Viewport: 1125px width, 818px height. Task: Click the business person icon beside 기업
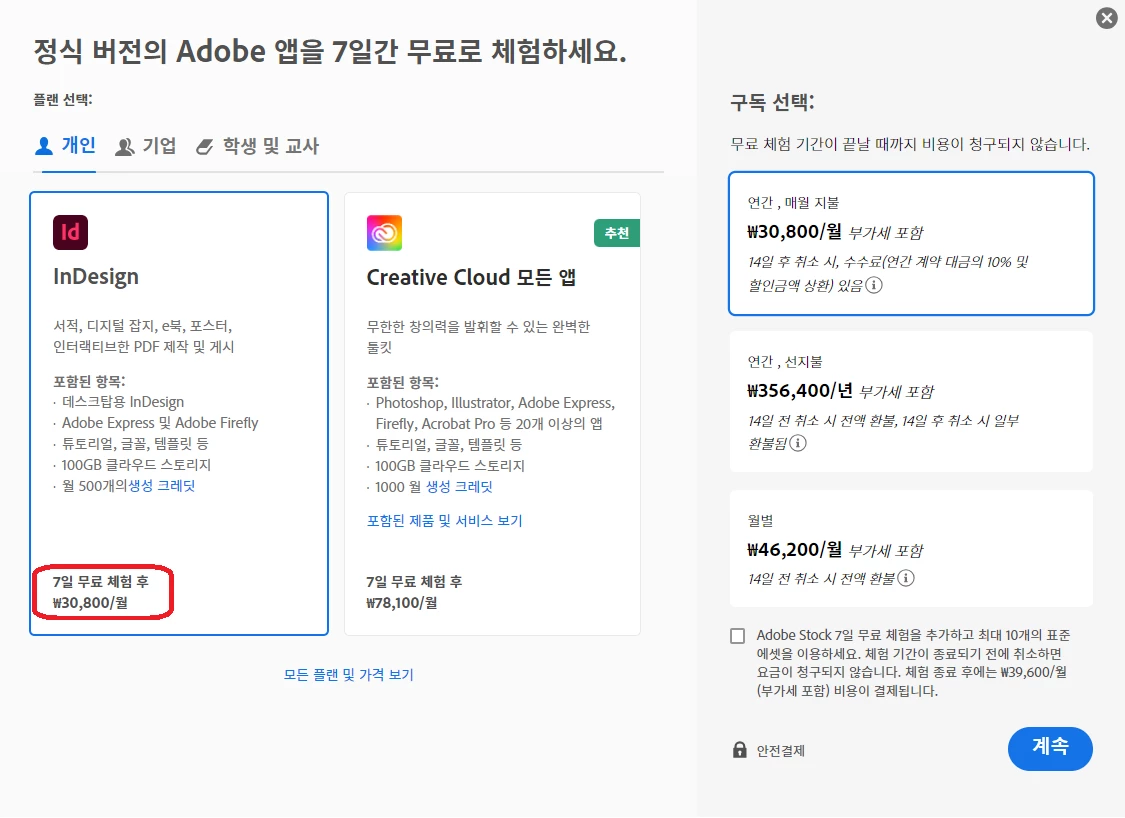pos(125,146)
